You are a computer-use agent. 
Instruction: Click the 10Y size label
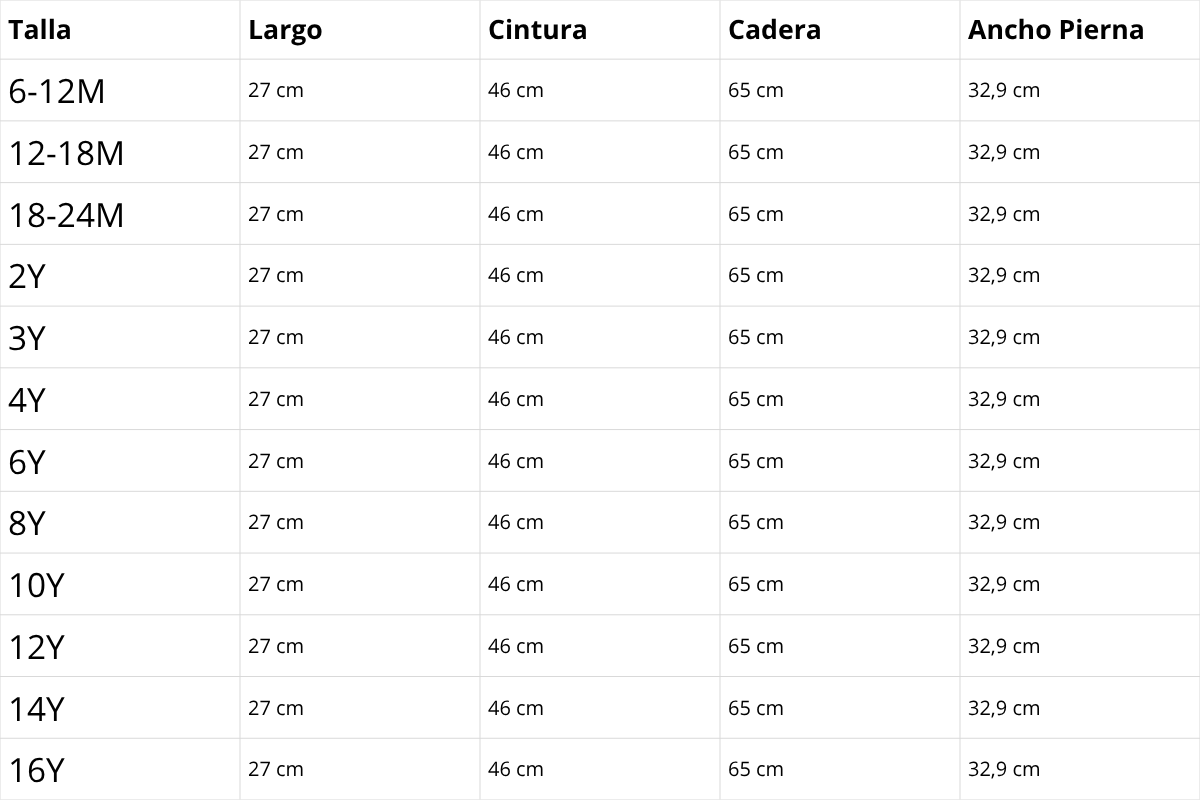click(36, 585)
